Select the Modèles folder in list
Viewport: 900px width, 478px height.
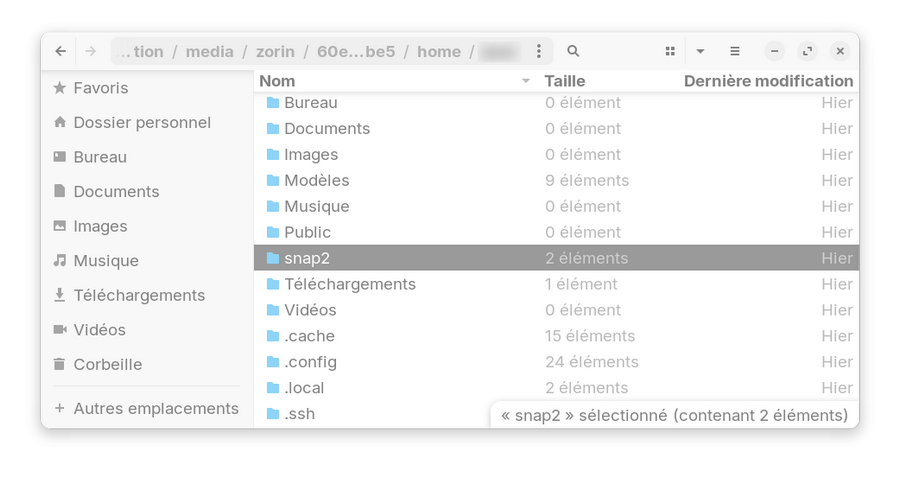pos(316,180)
